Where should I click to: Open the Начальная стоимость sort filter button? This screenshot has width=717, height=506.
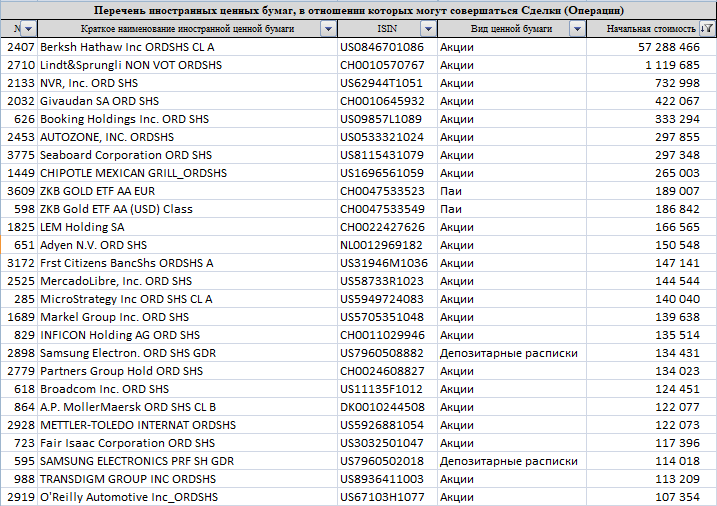707,29
